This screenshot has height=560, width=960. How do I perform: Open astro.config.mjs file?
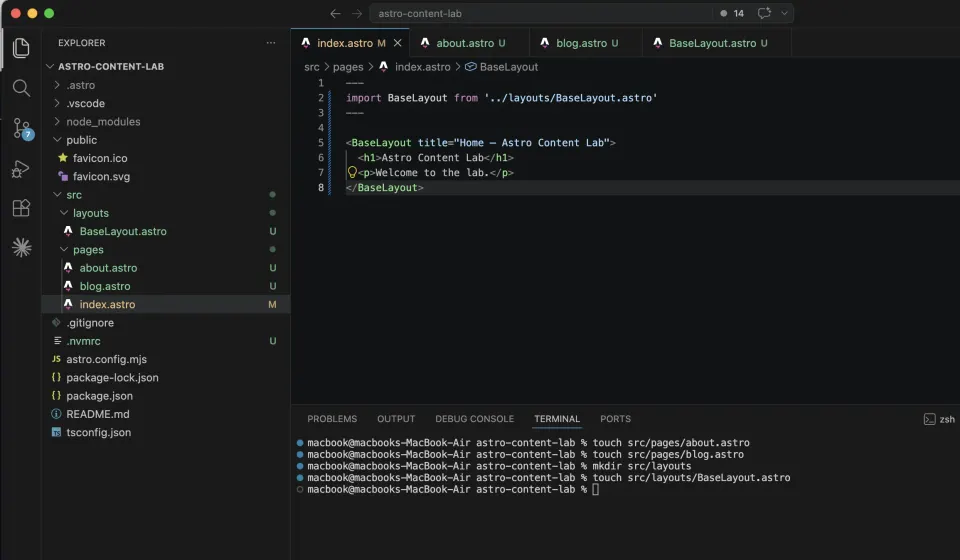[106, 359]
